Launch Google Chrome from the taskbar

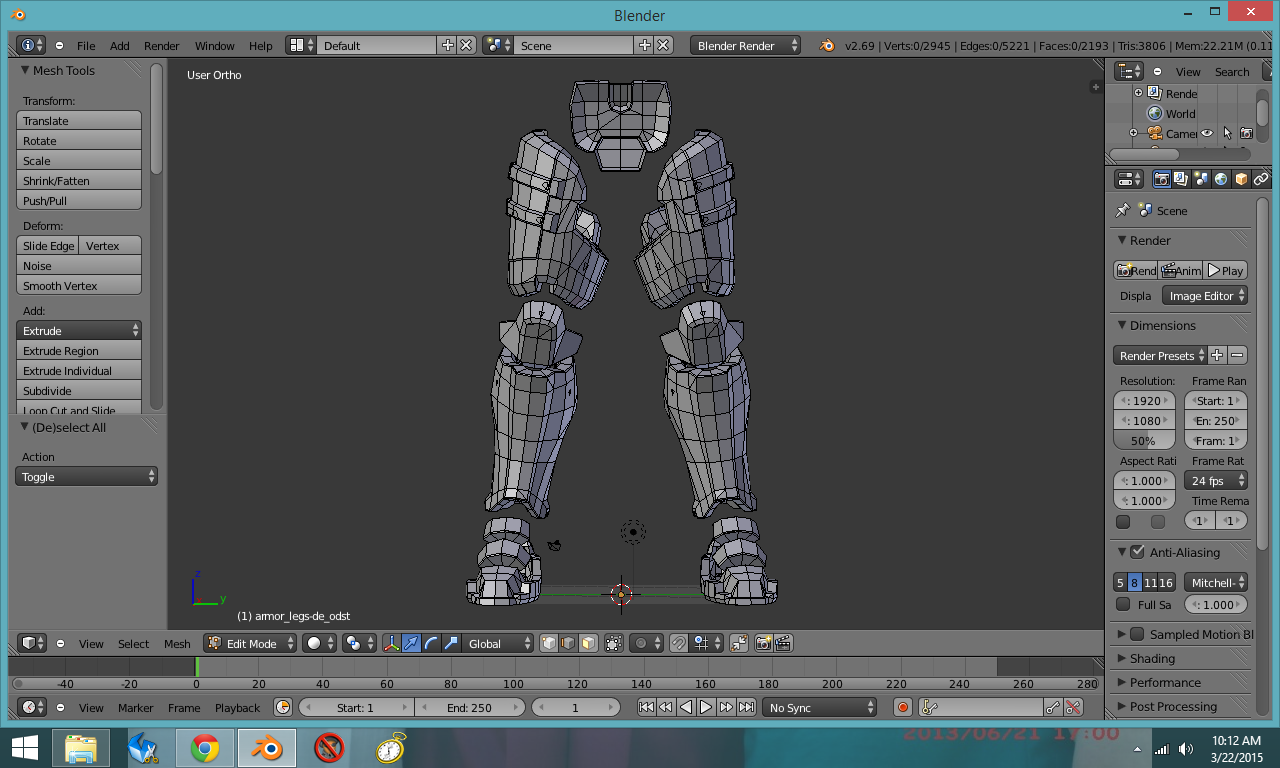(205, 748)
